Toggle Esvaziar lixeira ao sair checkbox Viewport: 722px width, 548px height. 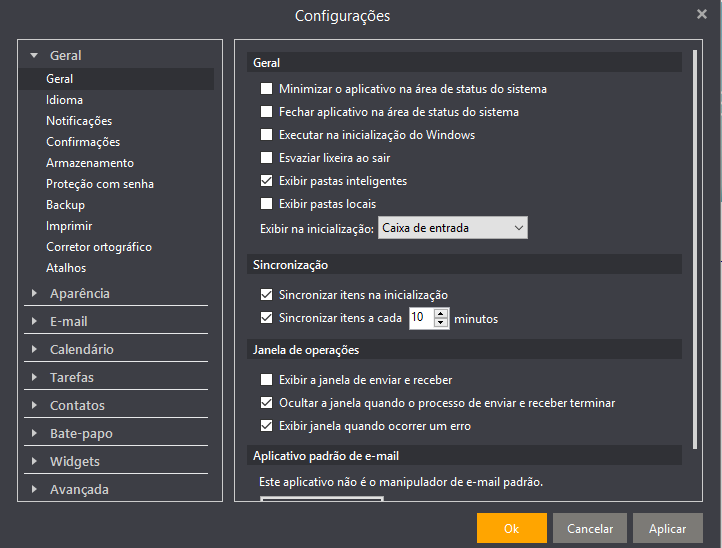(x=266, y=157)
